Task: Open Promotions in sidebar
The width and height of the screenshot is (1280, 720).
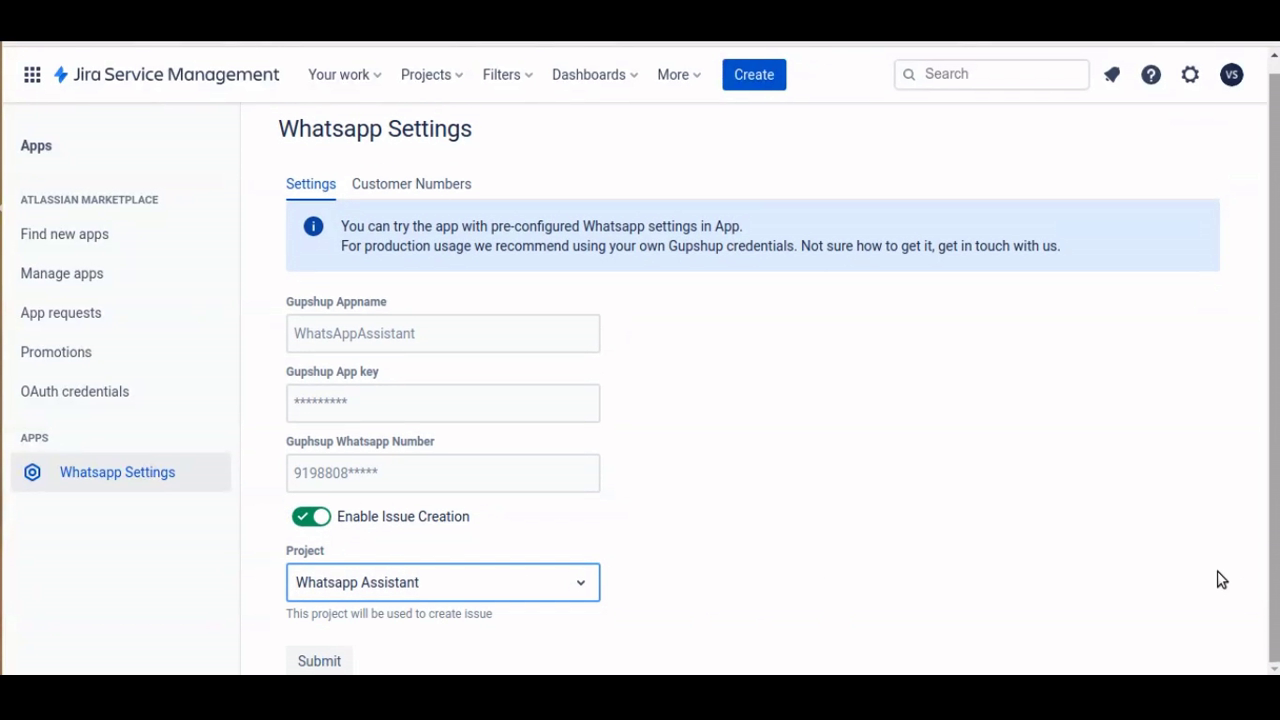Action: point(56,352)
